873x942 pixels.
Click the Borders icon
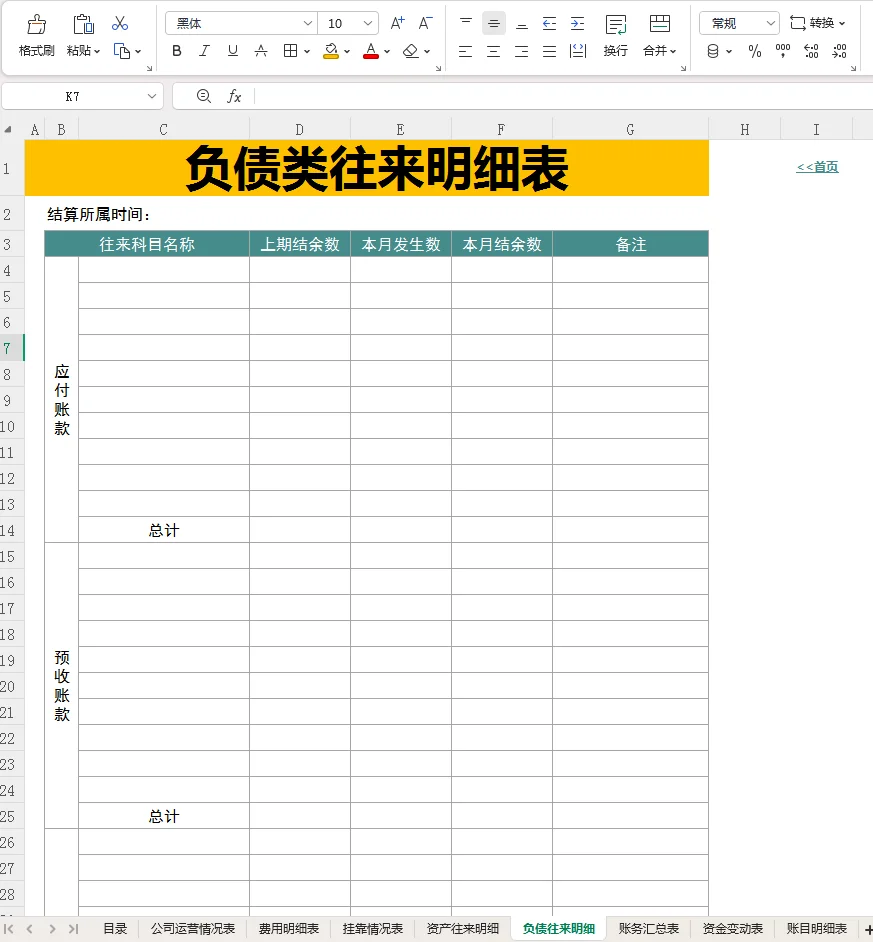point(290,51)
